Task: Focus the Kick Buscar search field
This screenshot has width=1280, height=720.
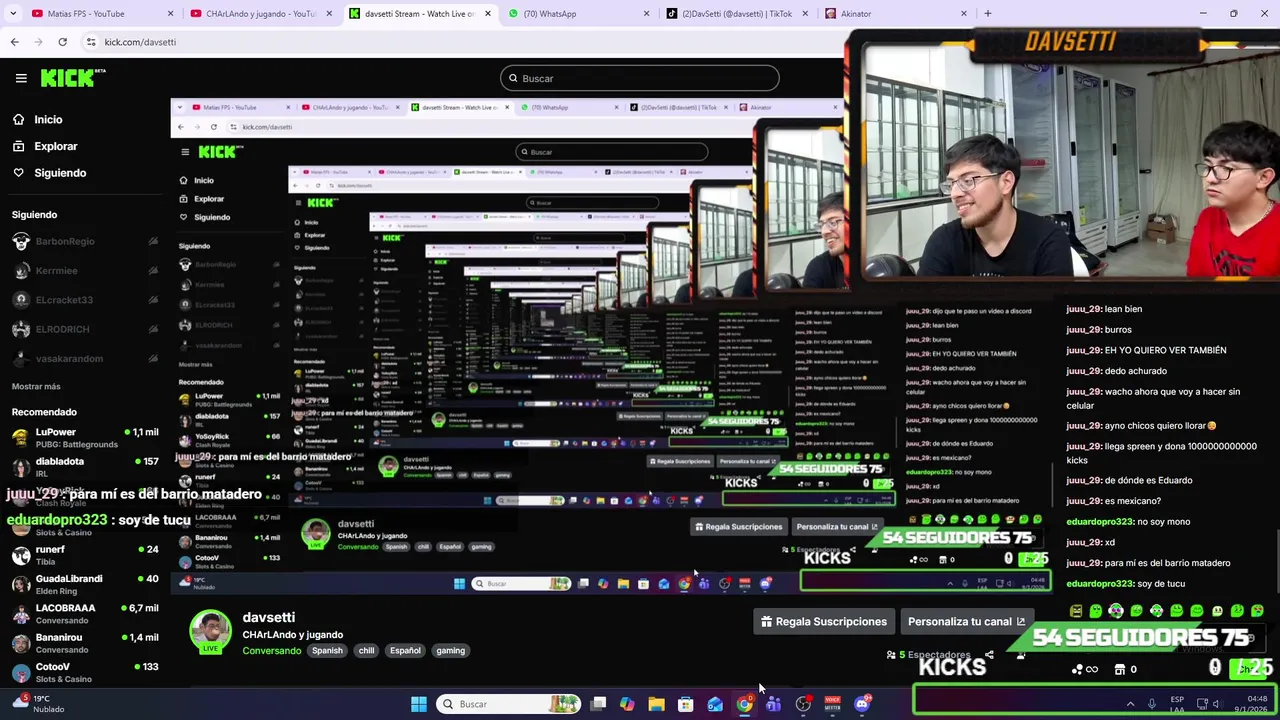Action: coord(640,78)
